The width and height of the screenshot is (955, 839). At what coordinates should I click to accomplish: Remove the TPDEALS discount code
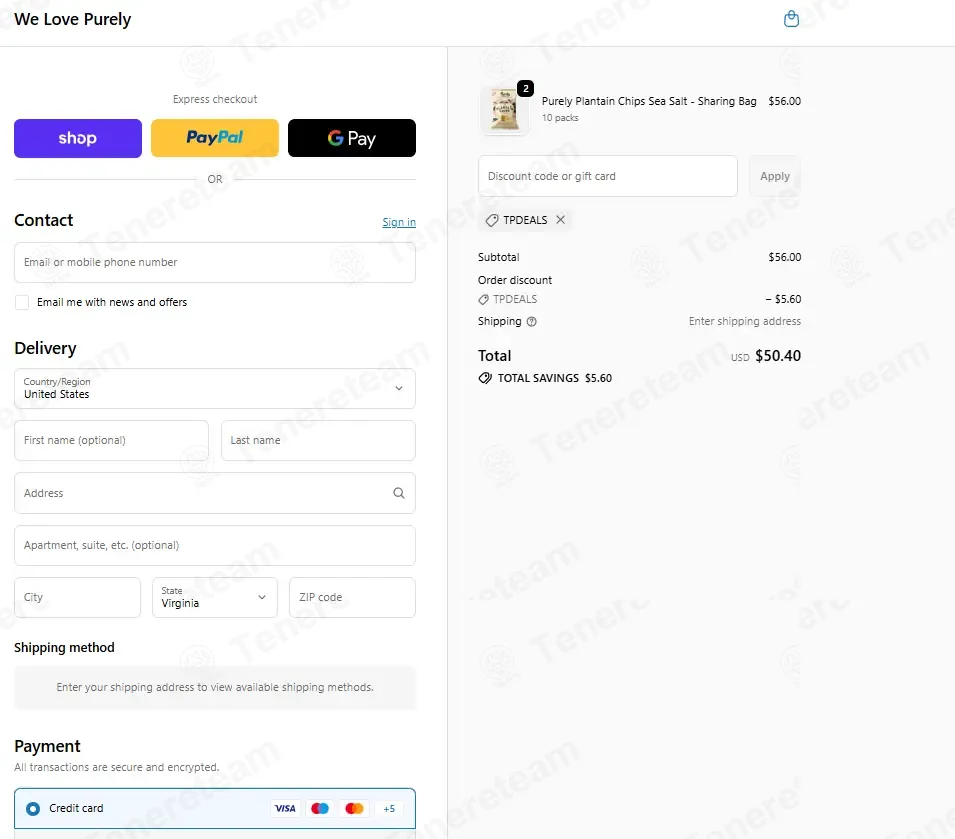point(560,220)
